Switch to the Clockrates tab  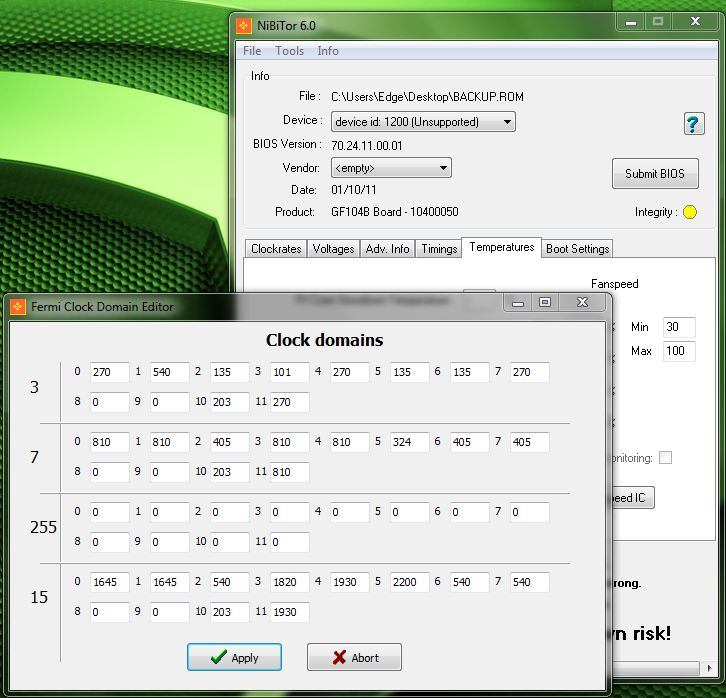pyautogui.click(x=276, y=249)
